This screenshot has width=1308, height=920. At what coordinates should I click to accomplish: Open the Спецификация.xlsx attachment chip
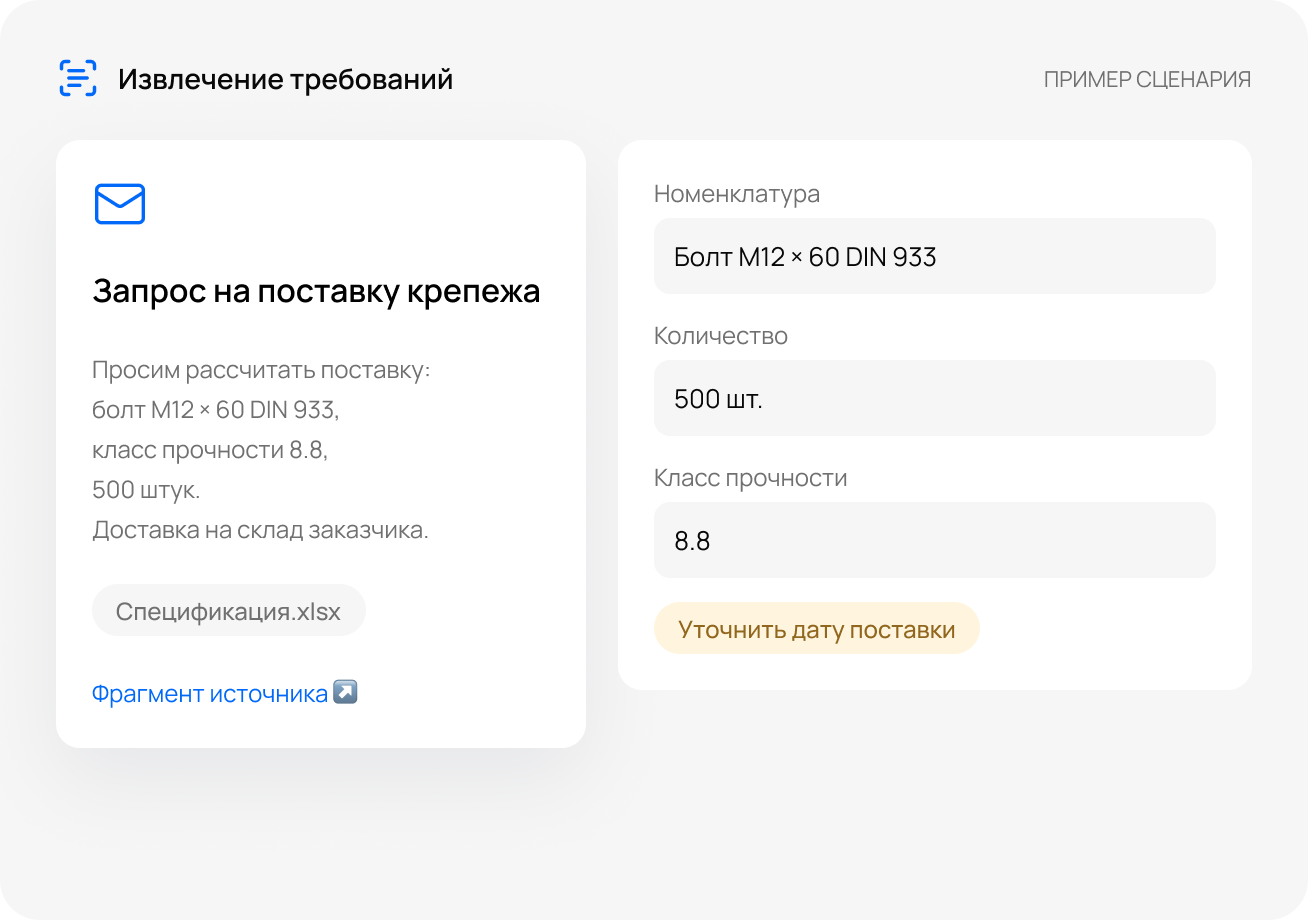tap(229, 611)
